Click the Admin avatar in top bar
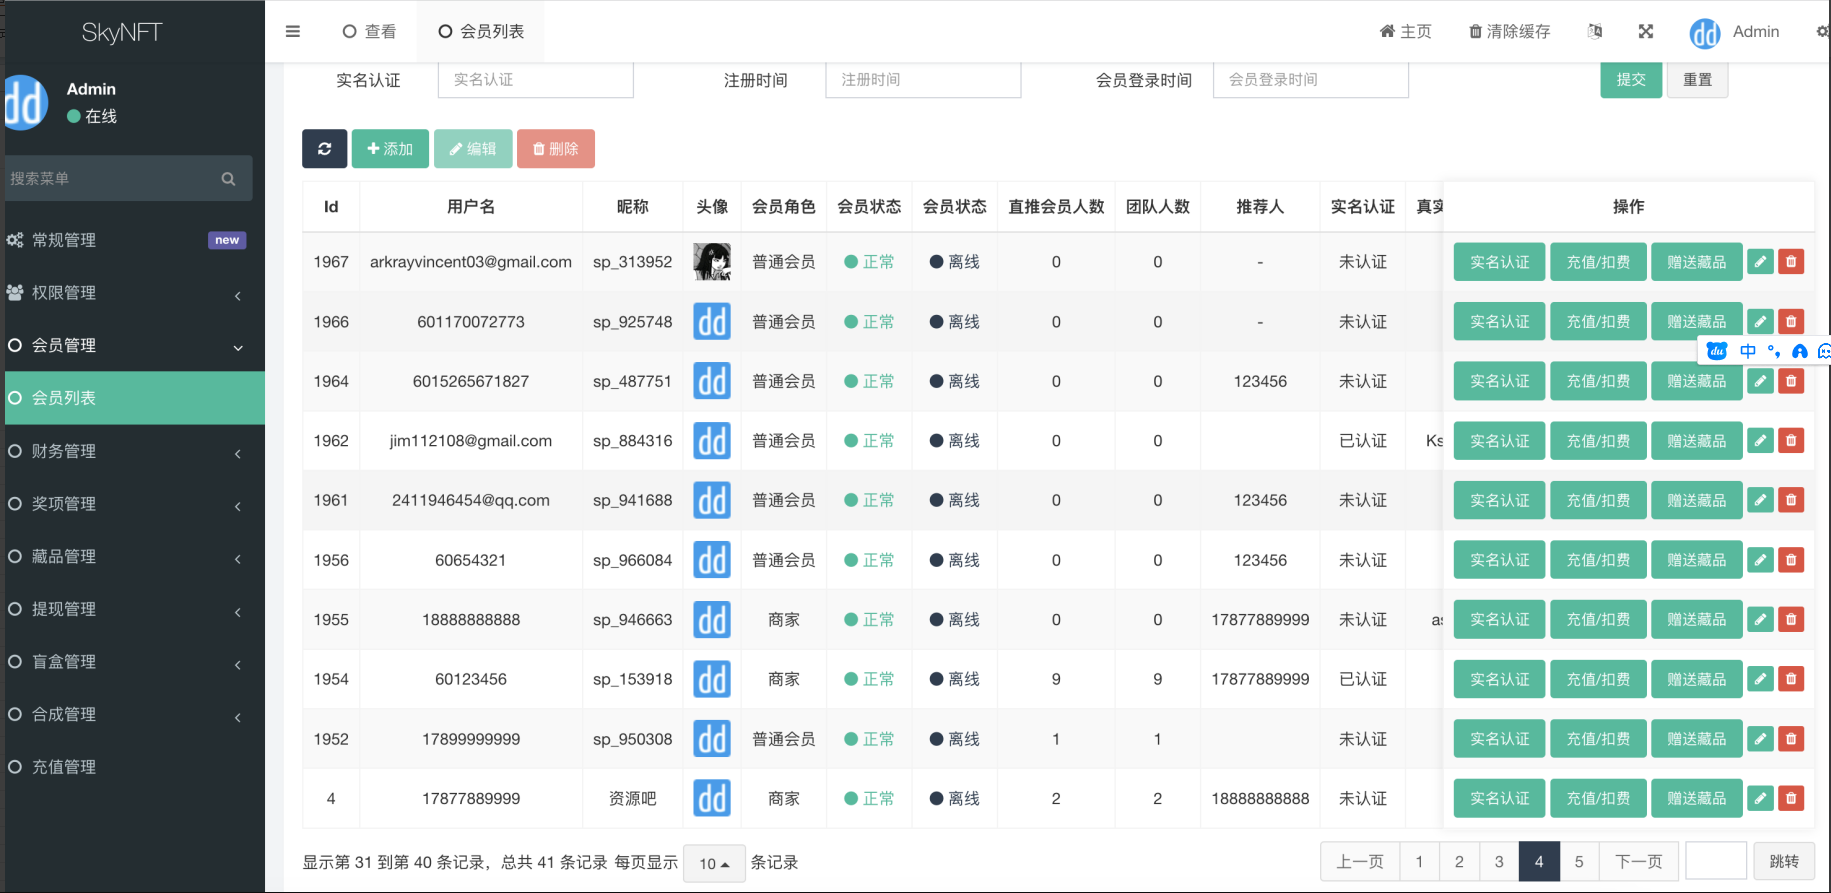 click(1705, 33)
